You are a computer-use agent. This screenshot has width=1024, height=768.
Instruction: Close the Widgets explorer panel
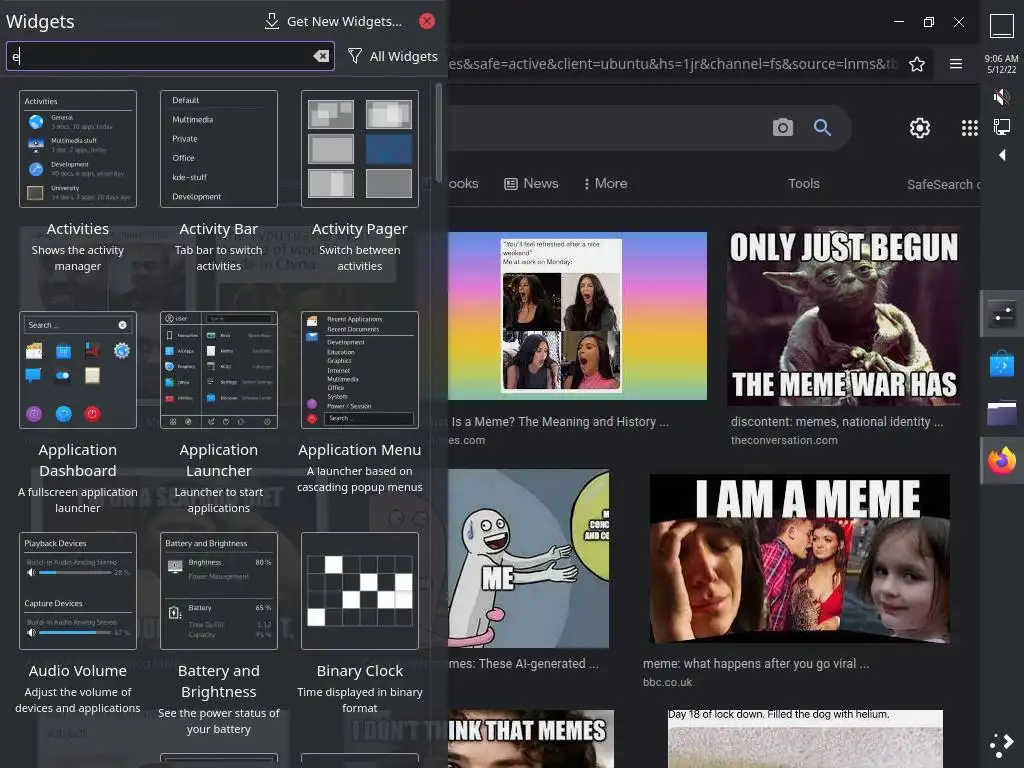click(427, 21)
